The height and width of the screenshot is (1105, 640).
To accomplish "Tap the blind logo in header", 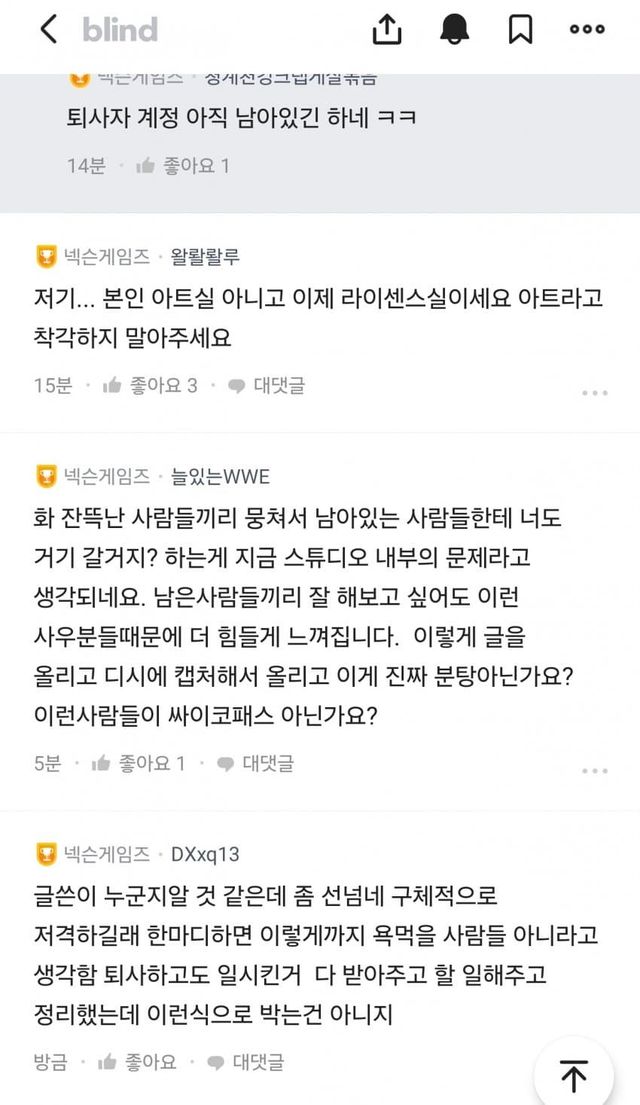I will 120,30.
